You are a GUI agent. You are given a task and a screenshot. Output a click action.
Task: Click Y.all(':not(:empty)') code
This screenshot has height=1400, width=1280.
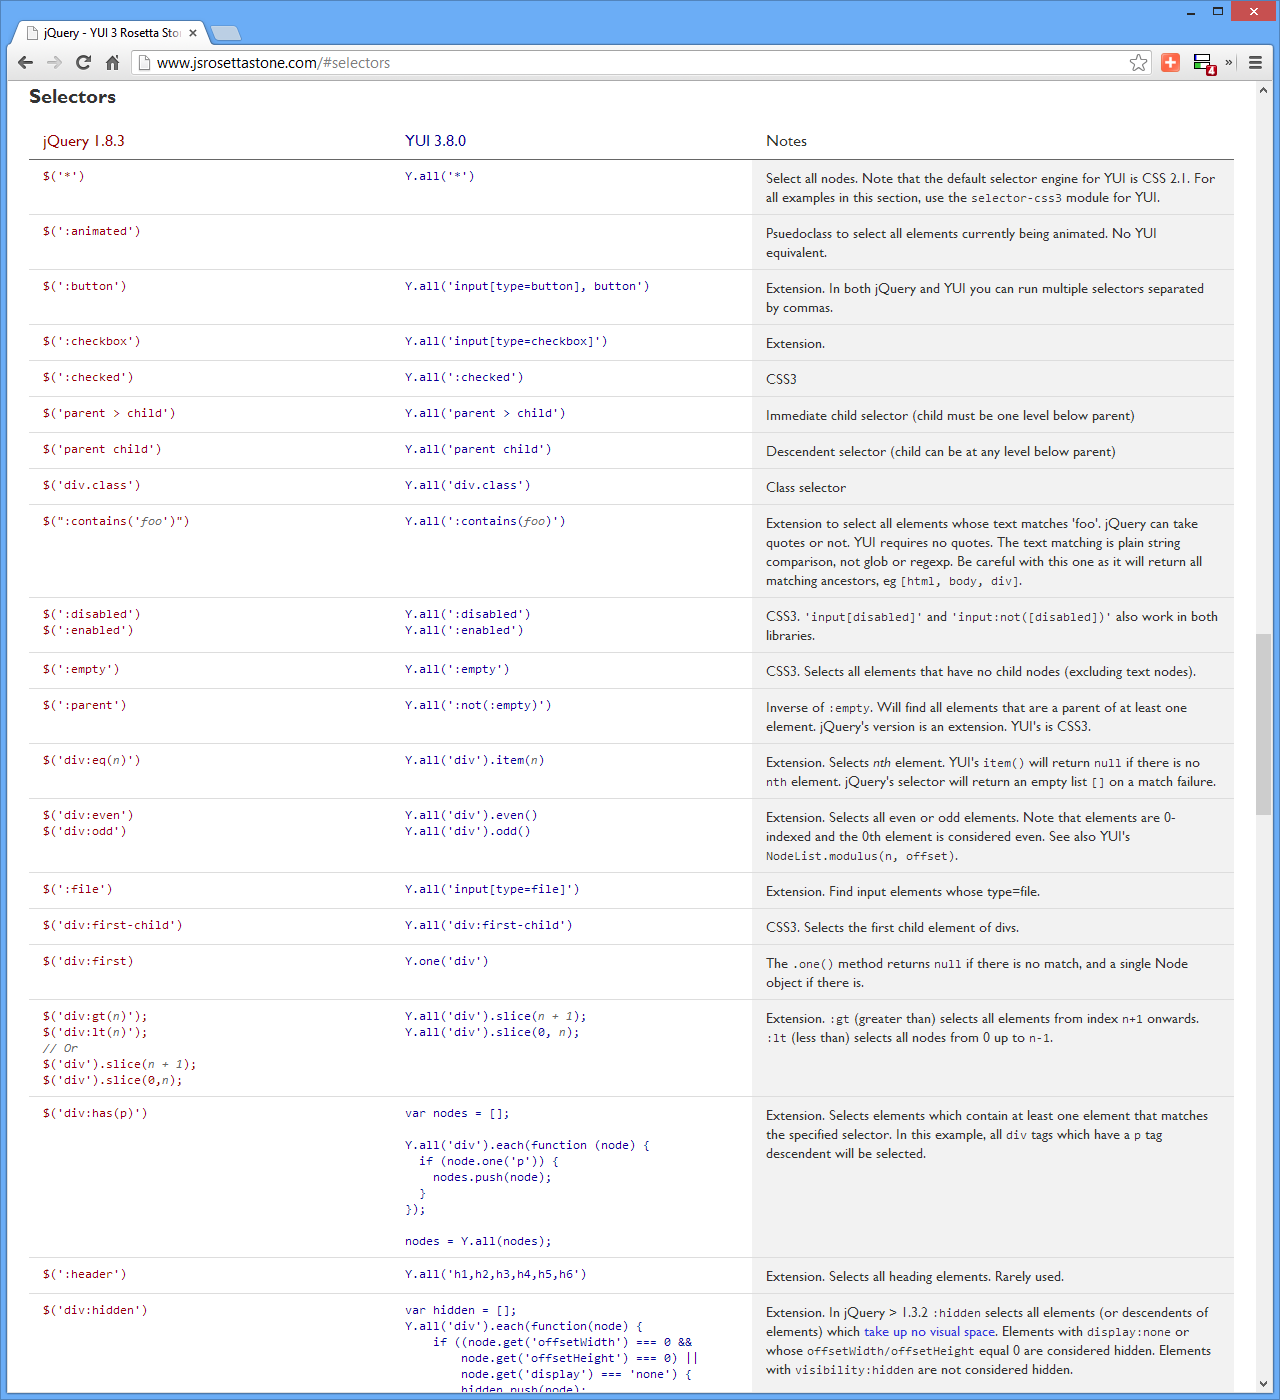click(x=478, y=705)
